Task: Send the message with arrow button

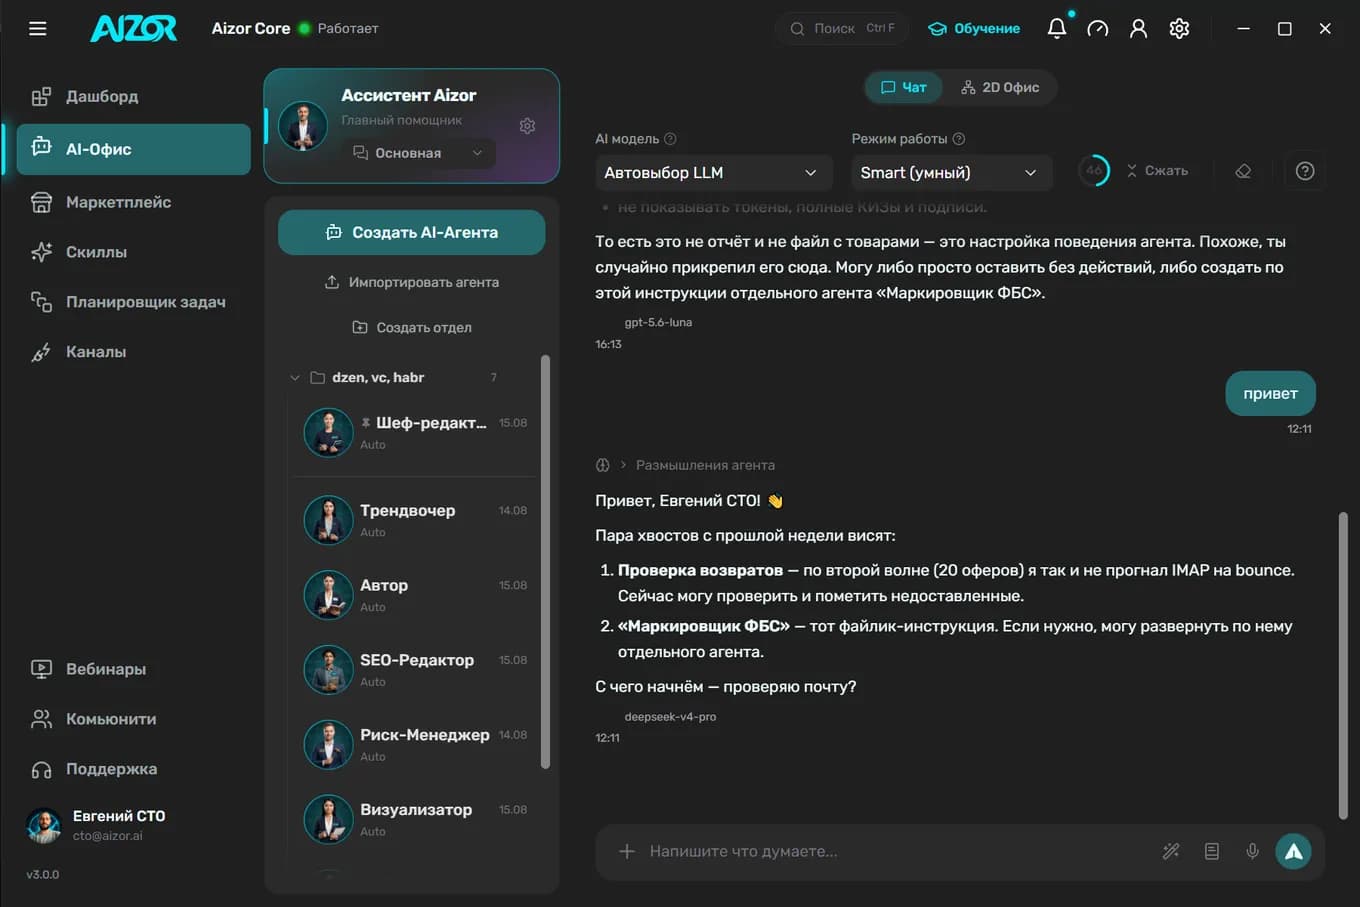Action: coord(1293,851)
